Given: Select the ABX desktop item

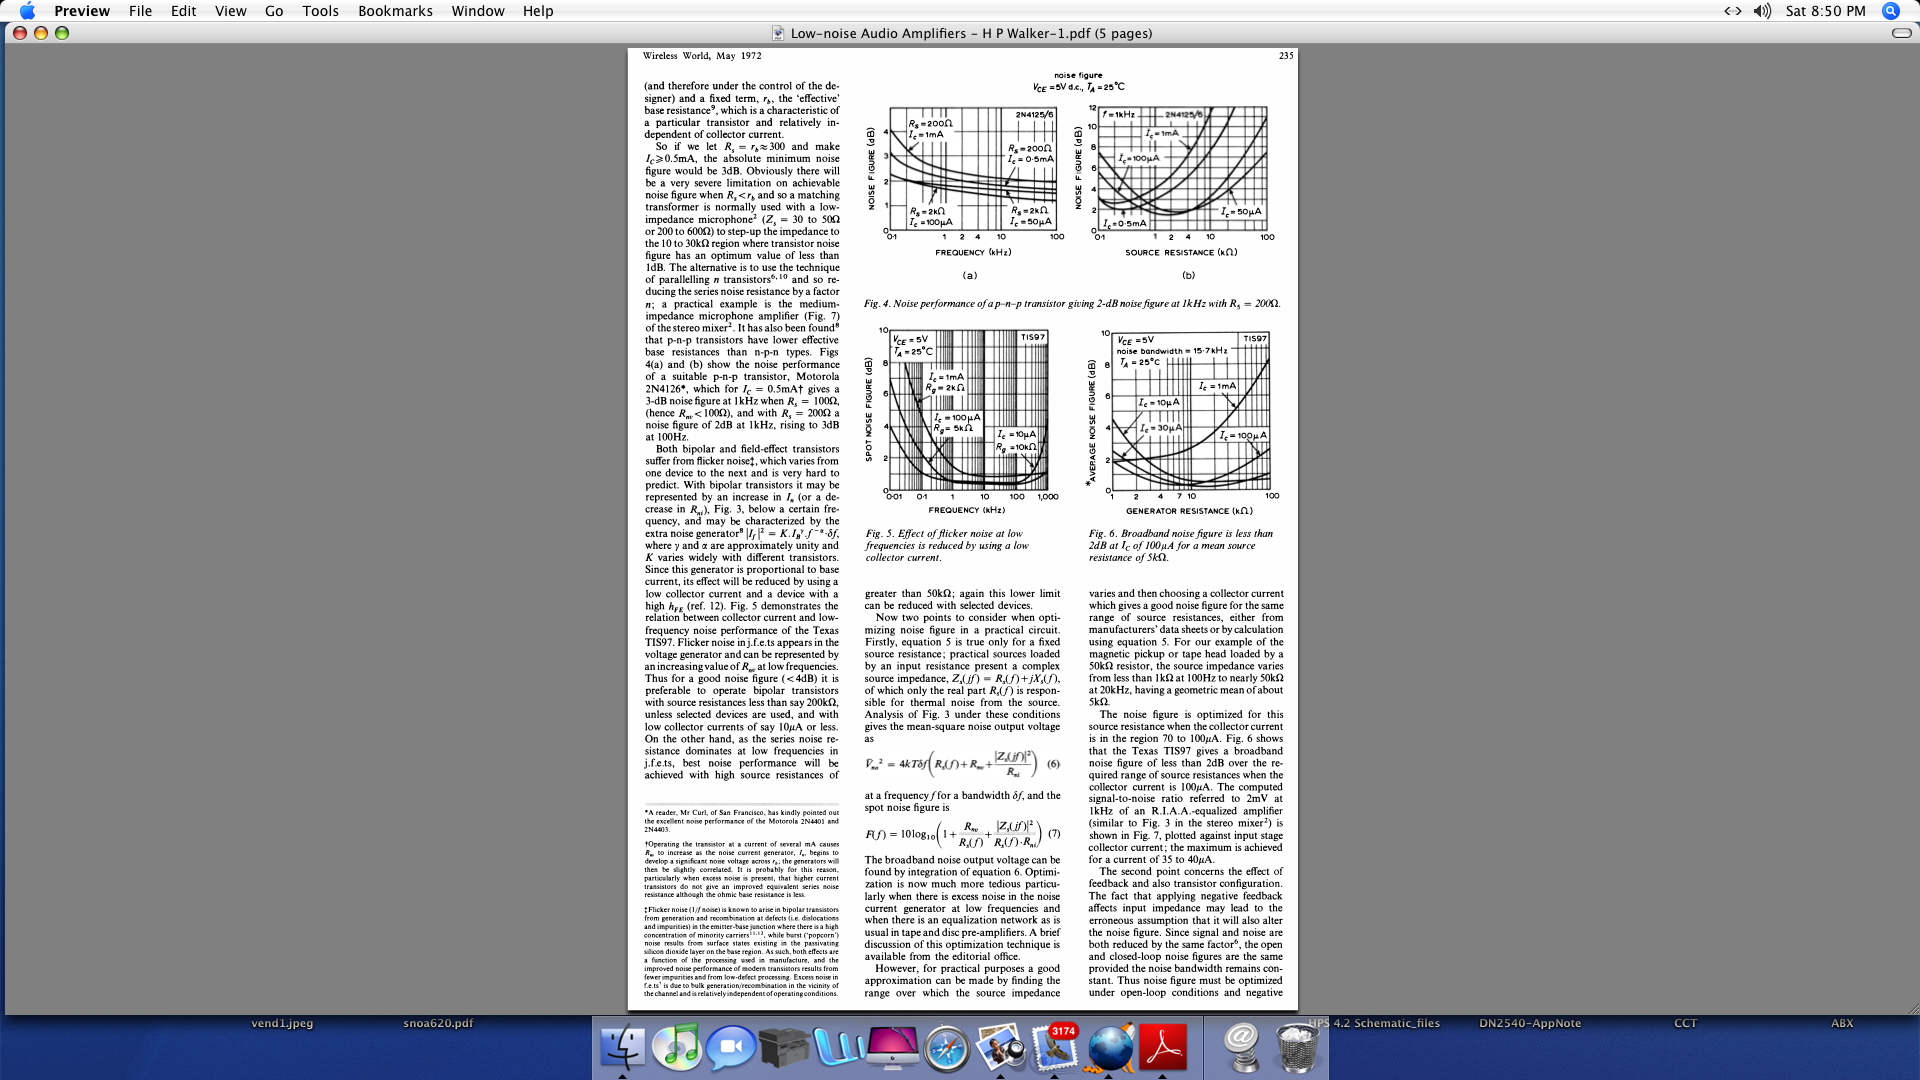Looking at the screenshot, I should point(1842,1023).
